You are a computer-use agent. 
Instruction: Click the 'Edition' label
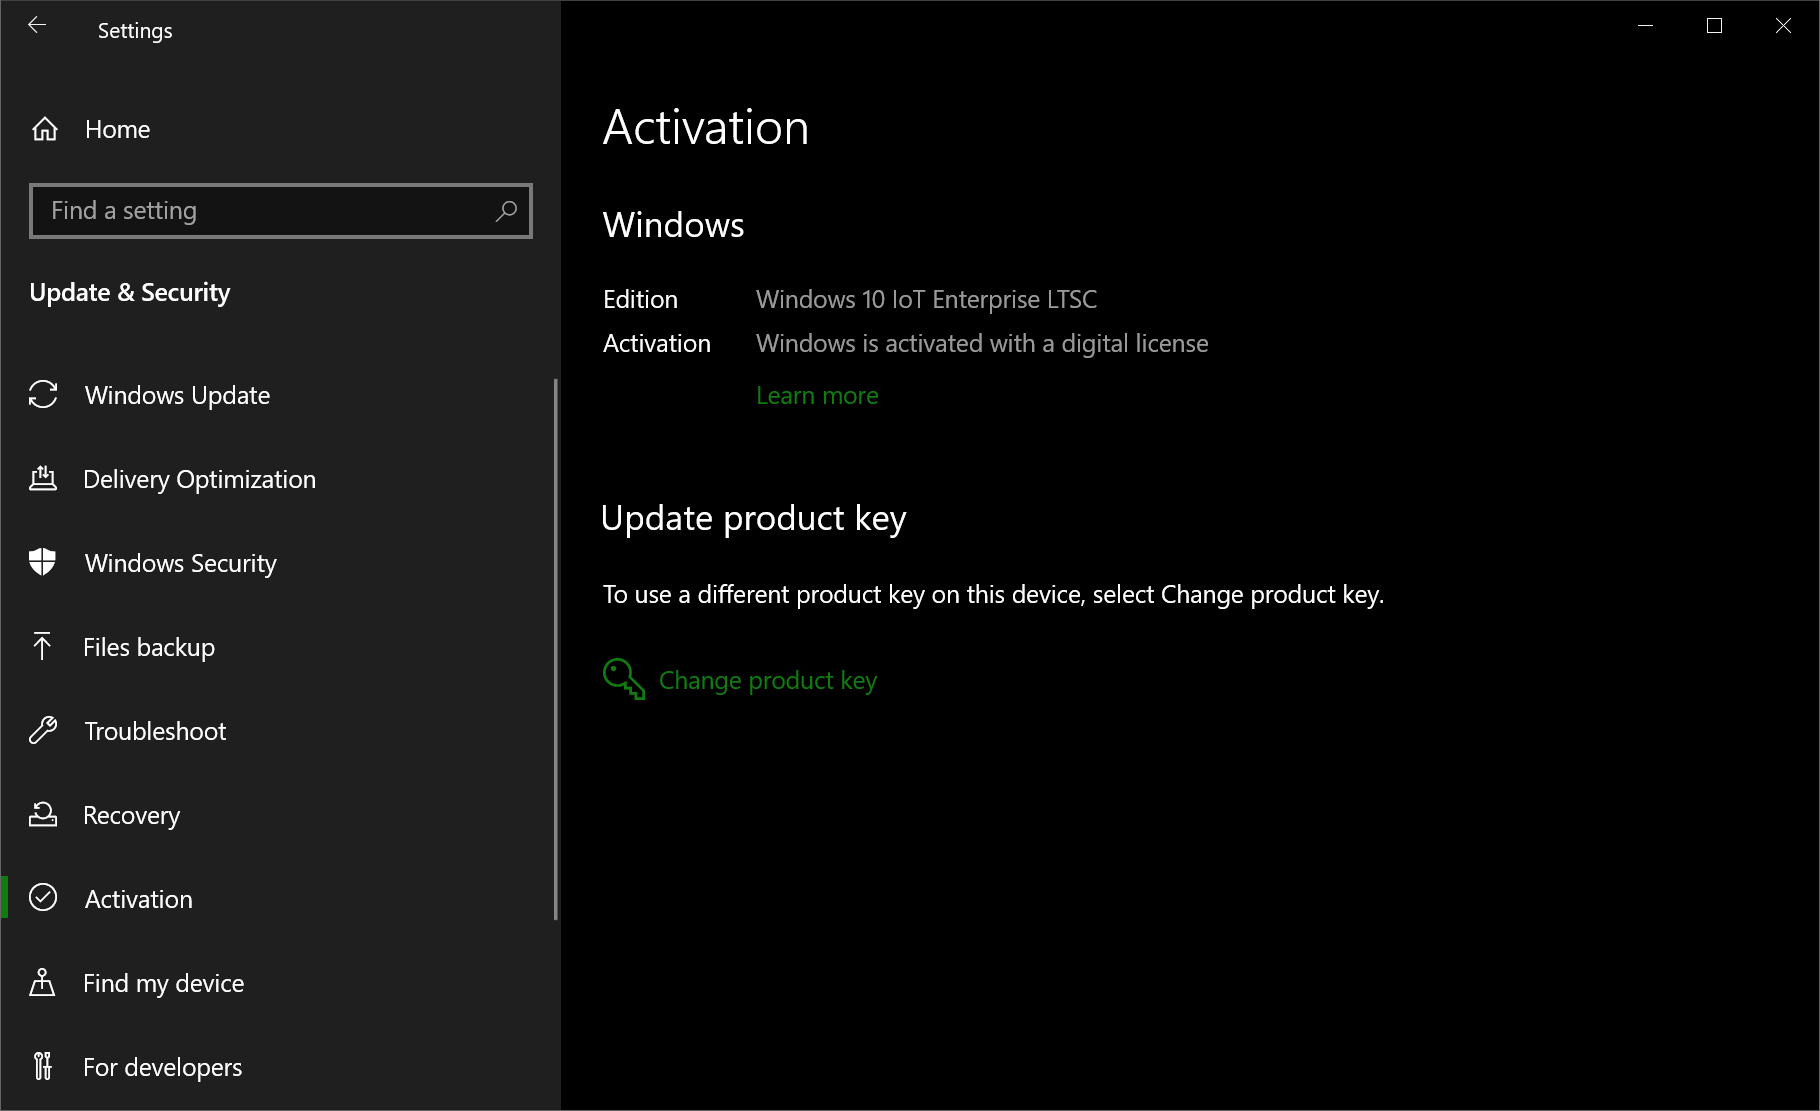click(x=640, y=299)
